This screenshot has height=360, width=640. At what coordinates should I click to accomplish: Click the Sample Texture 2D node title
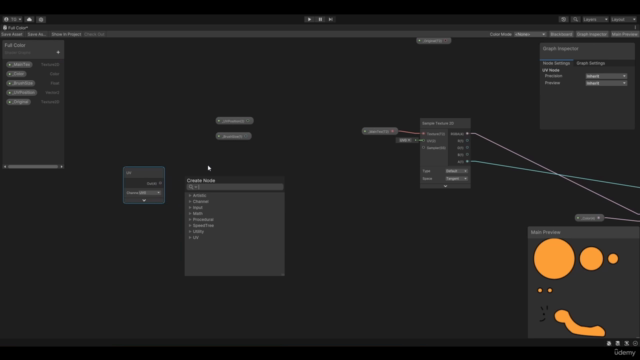click(x=438, y=123)
